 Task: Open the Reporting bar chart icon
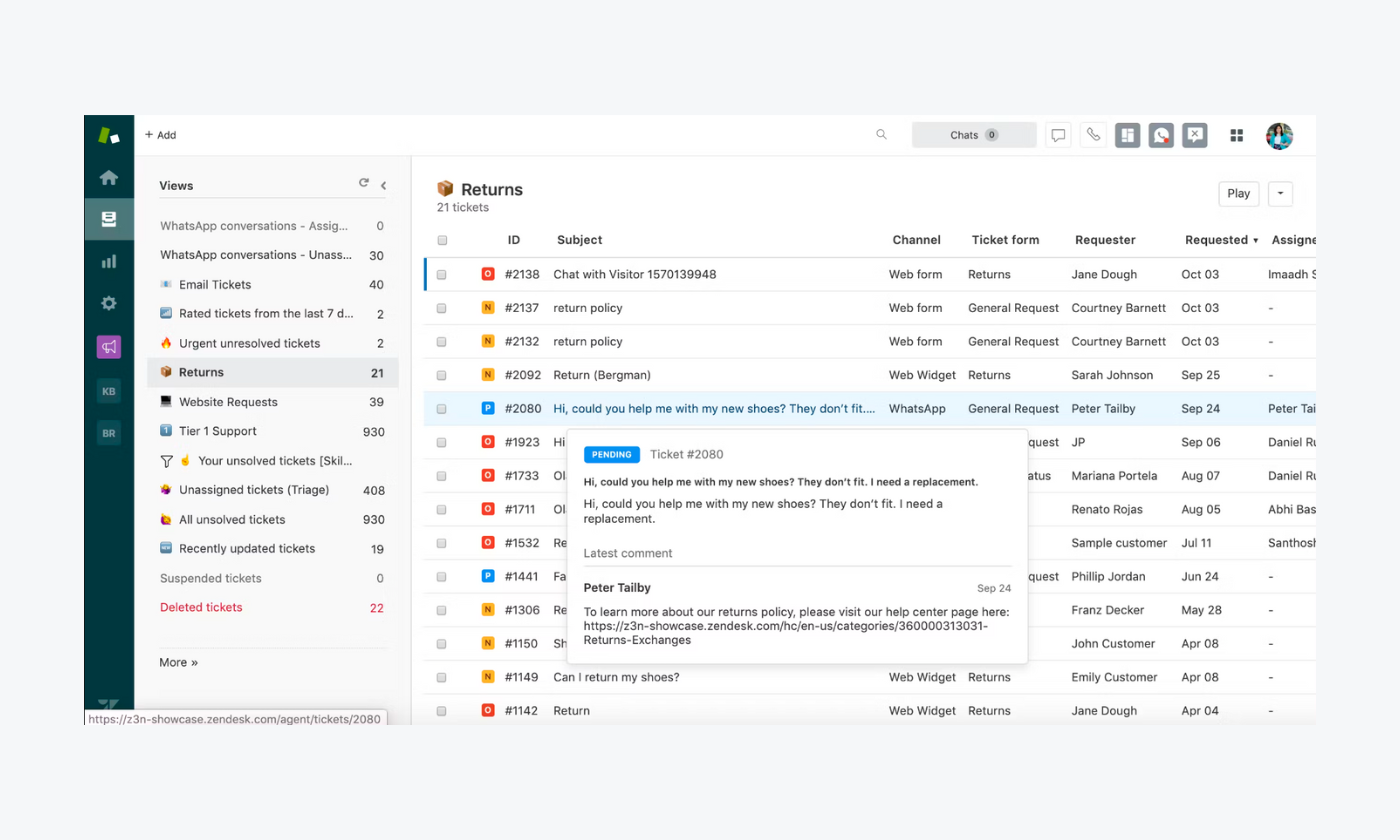pyautogui.click(x=109, y=261)
